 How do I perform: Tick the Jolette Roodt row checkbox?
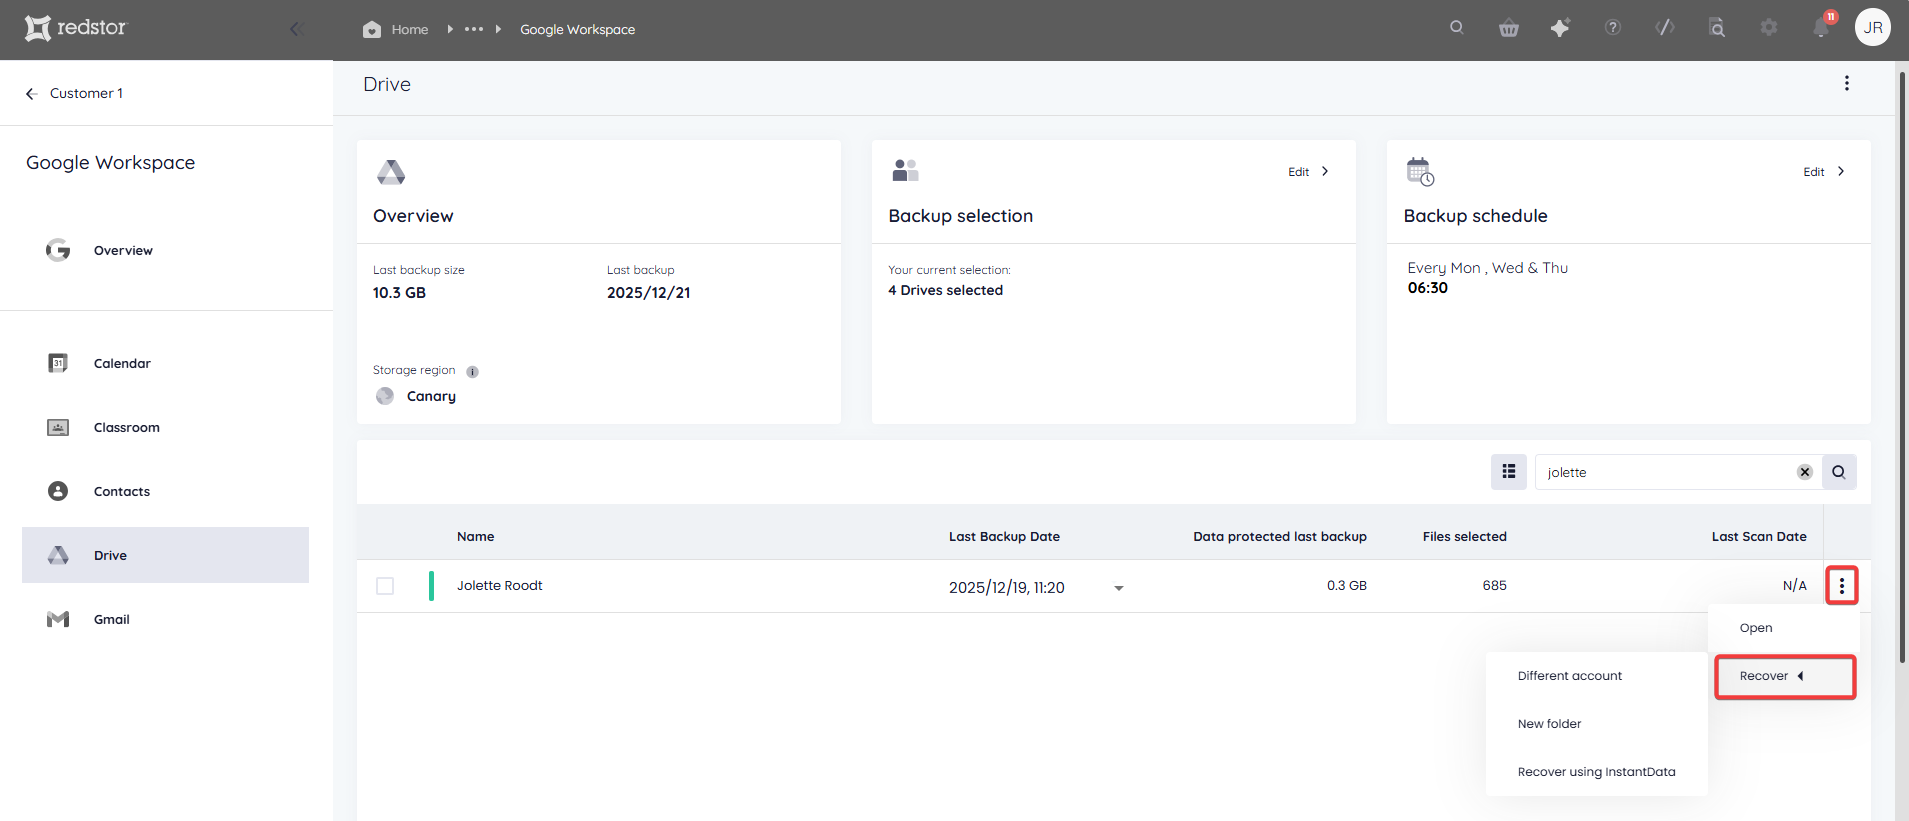click(385, 586)
